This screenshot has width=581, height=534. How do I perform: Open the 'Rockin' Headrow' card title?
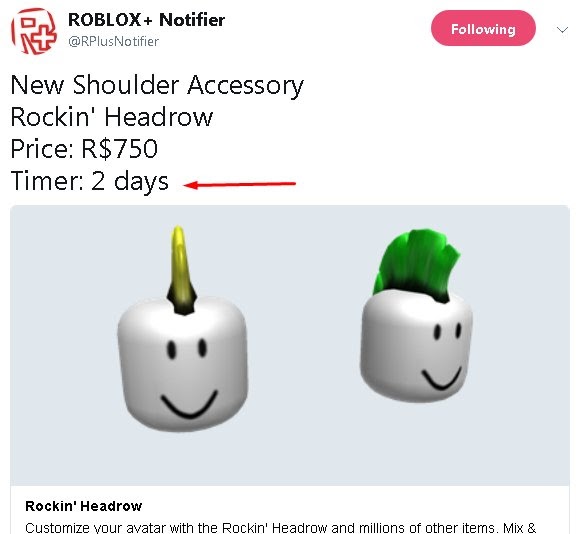(84, 506)
